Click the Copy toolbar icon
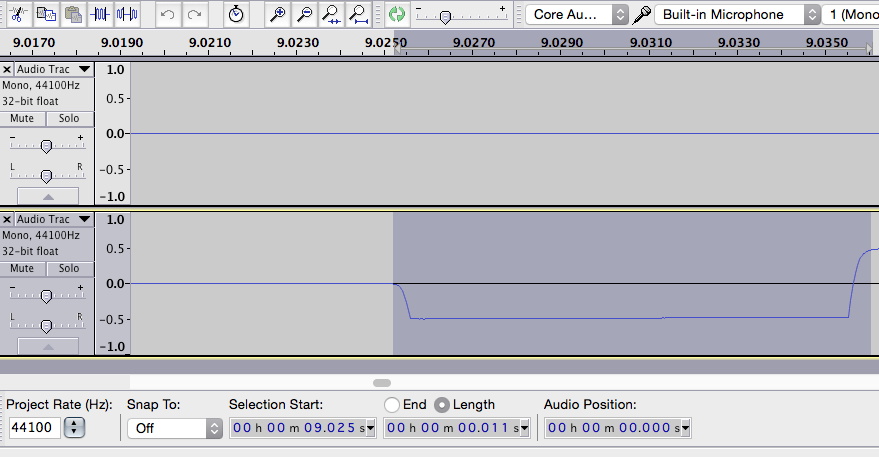 (45, 14)
